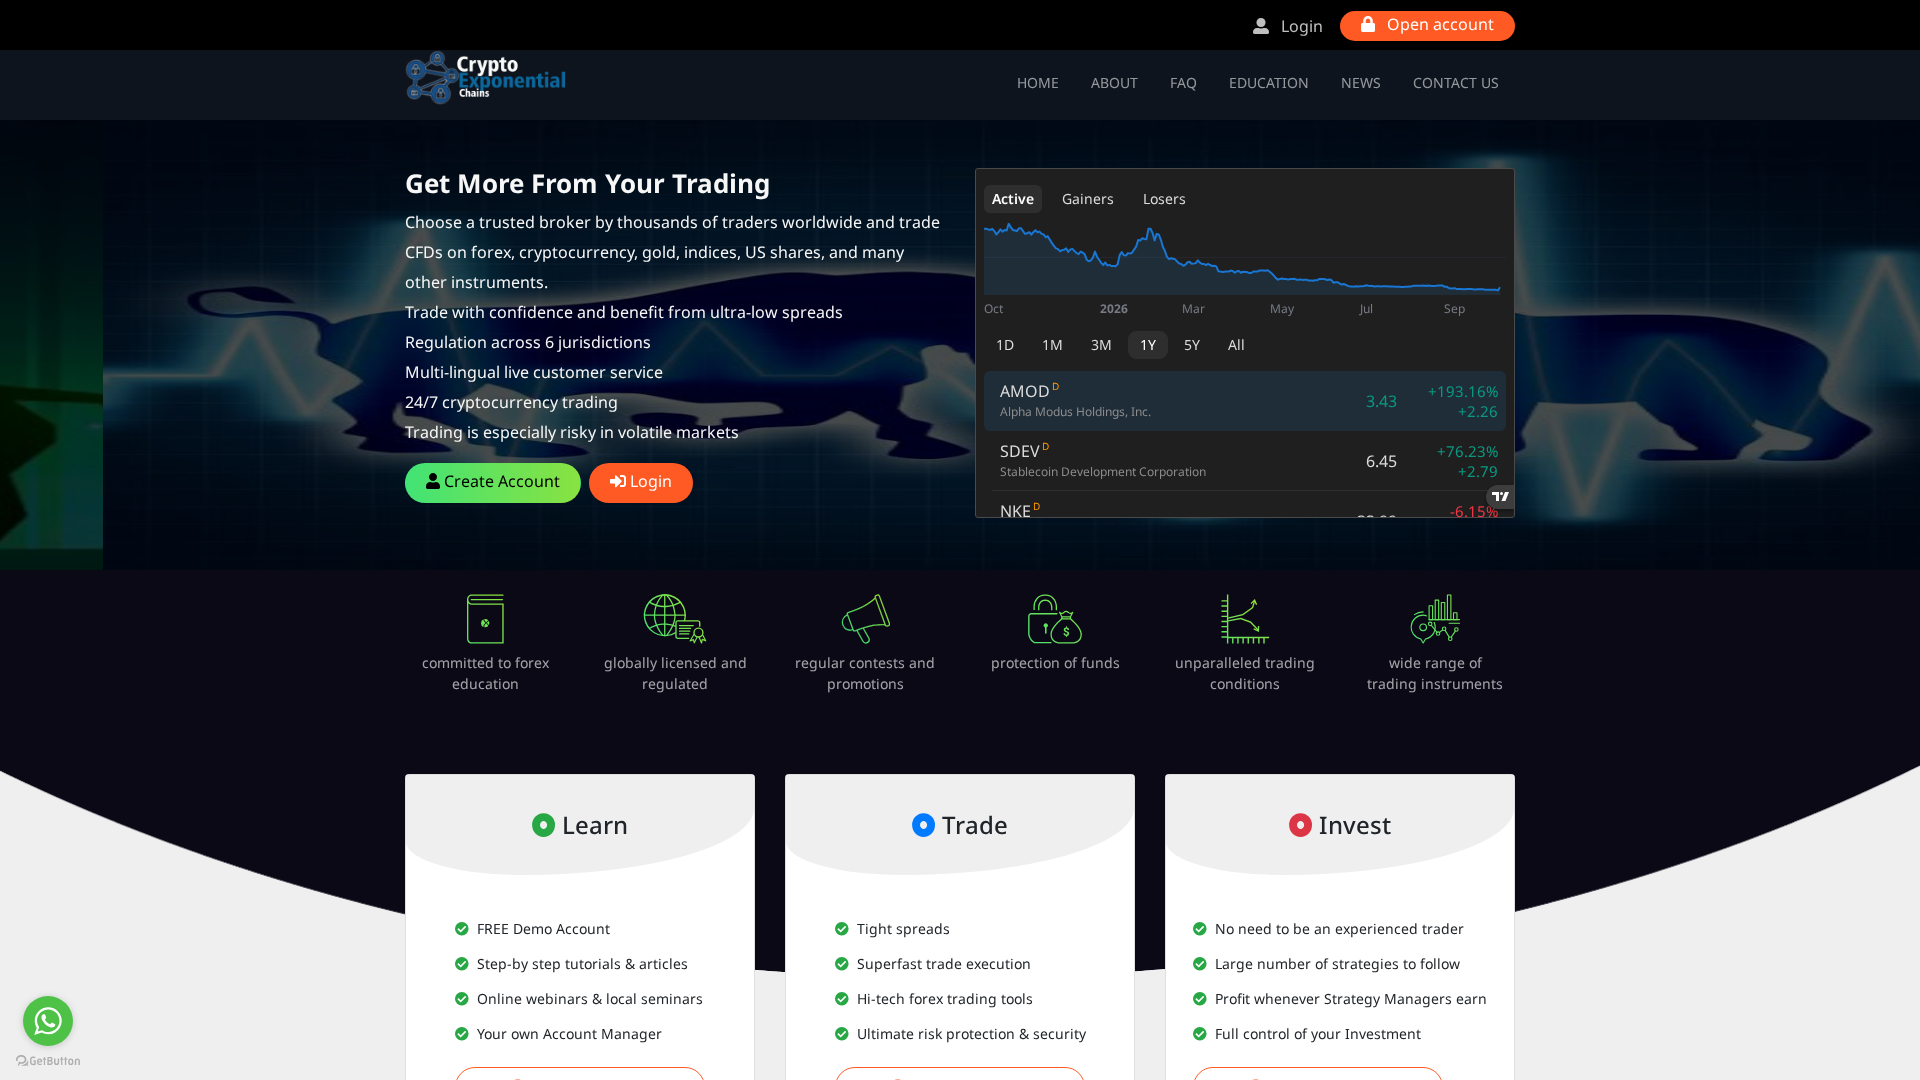Open WhatsApp chat bubble icon
The image size is (1920, 1080).
(x=48, y=1021)
